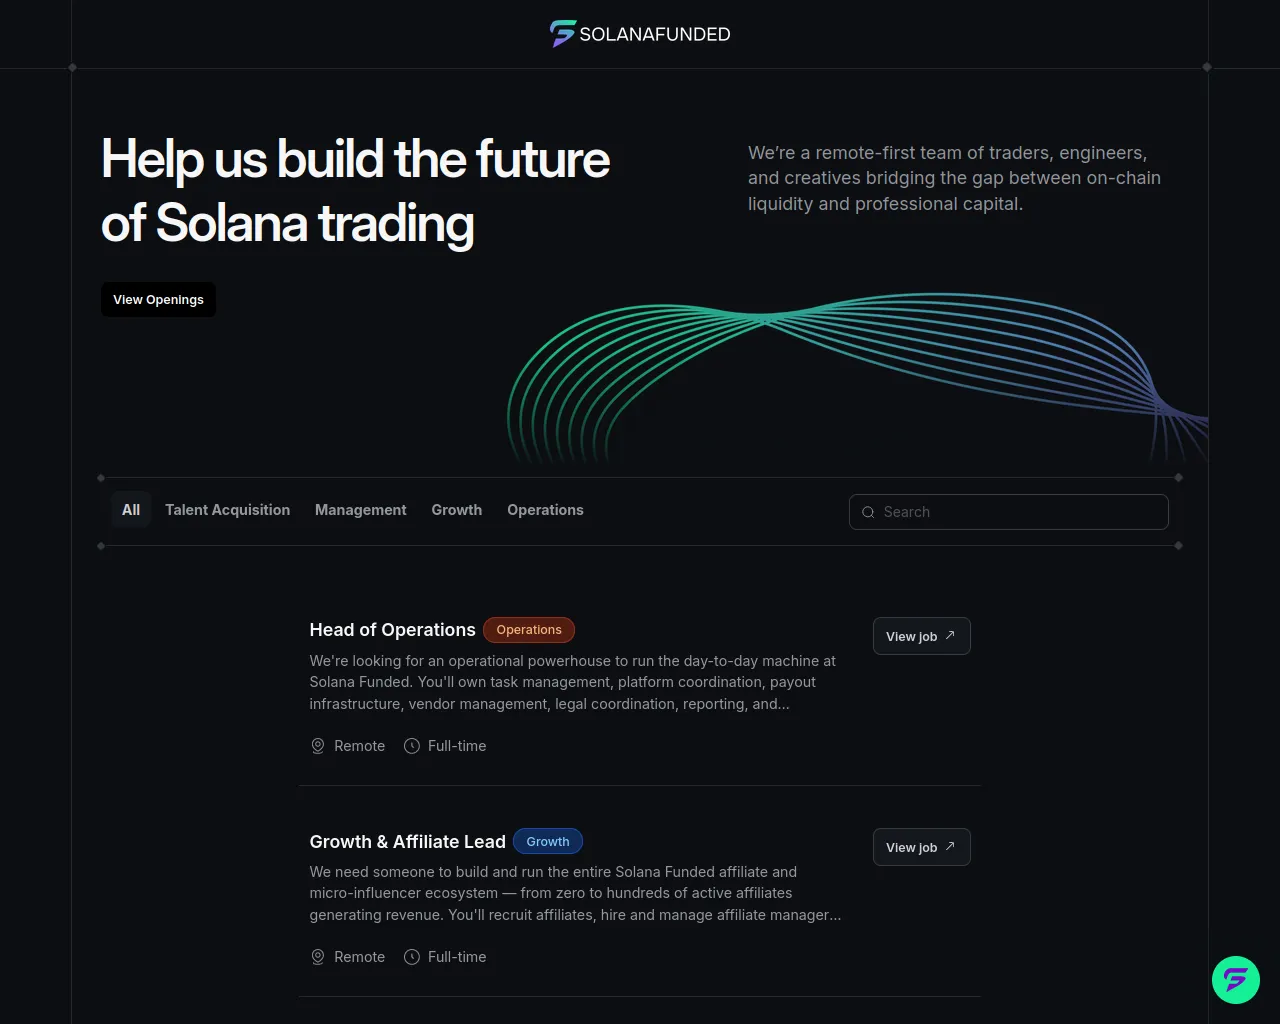
Task: Click the blue Growth tag badge
Action: point(548,842)
